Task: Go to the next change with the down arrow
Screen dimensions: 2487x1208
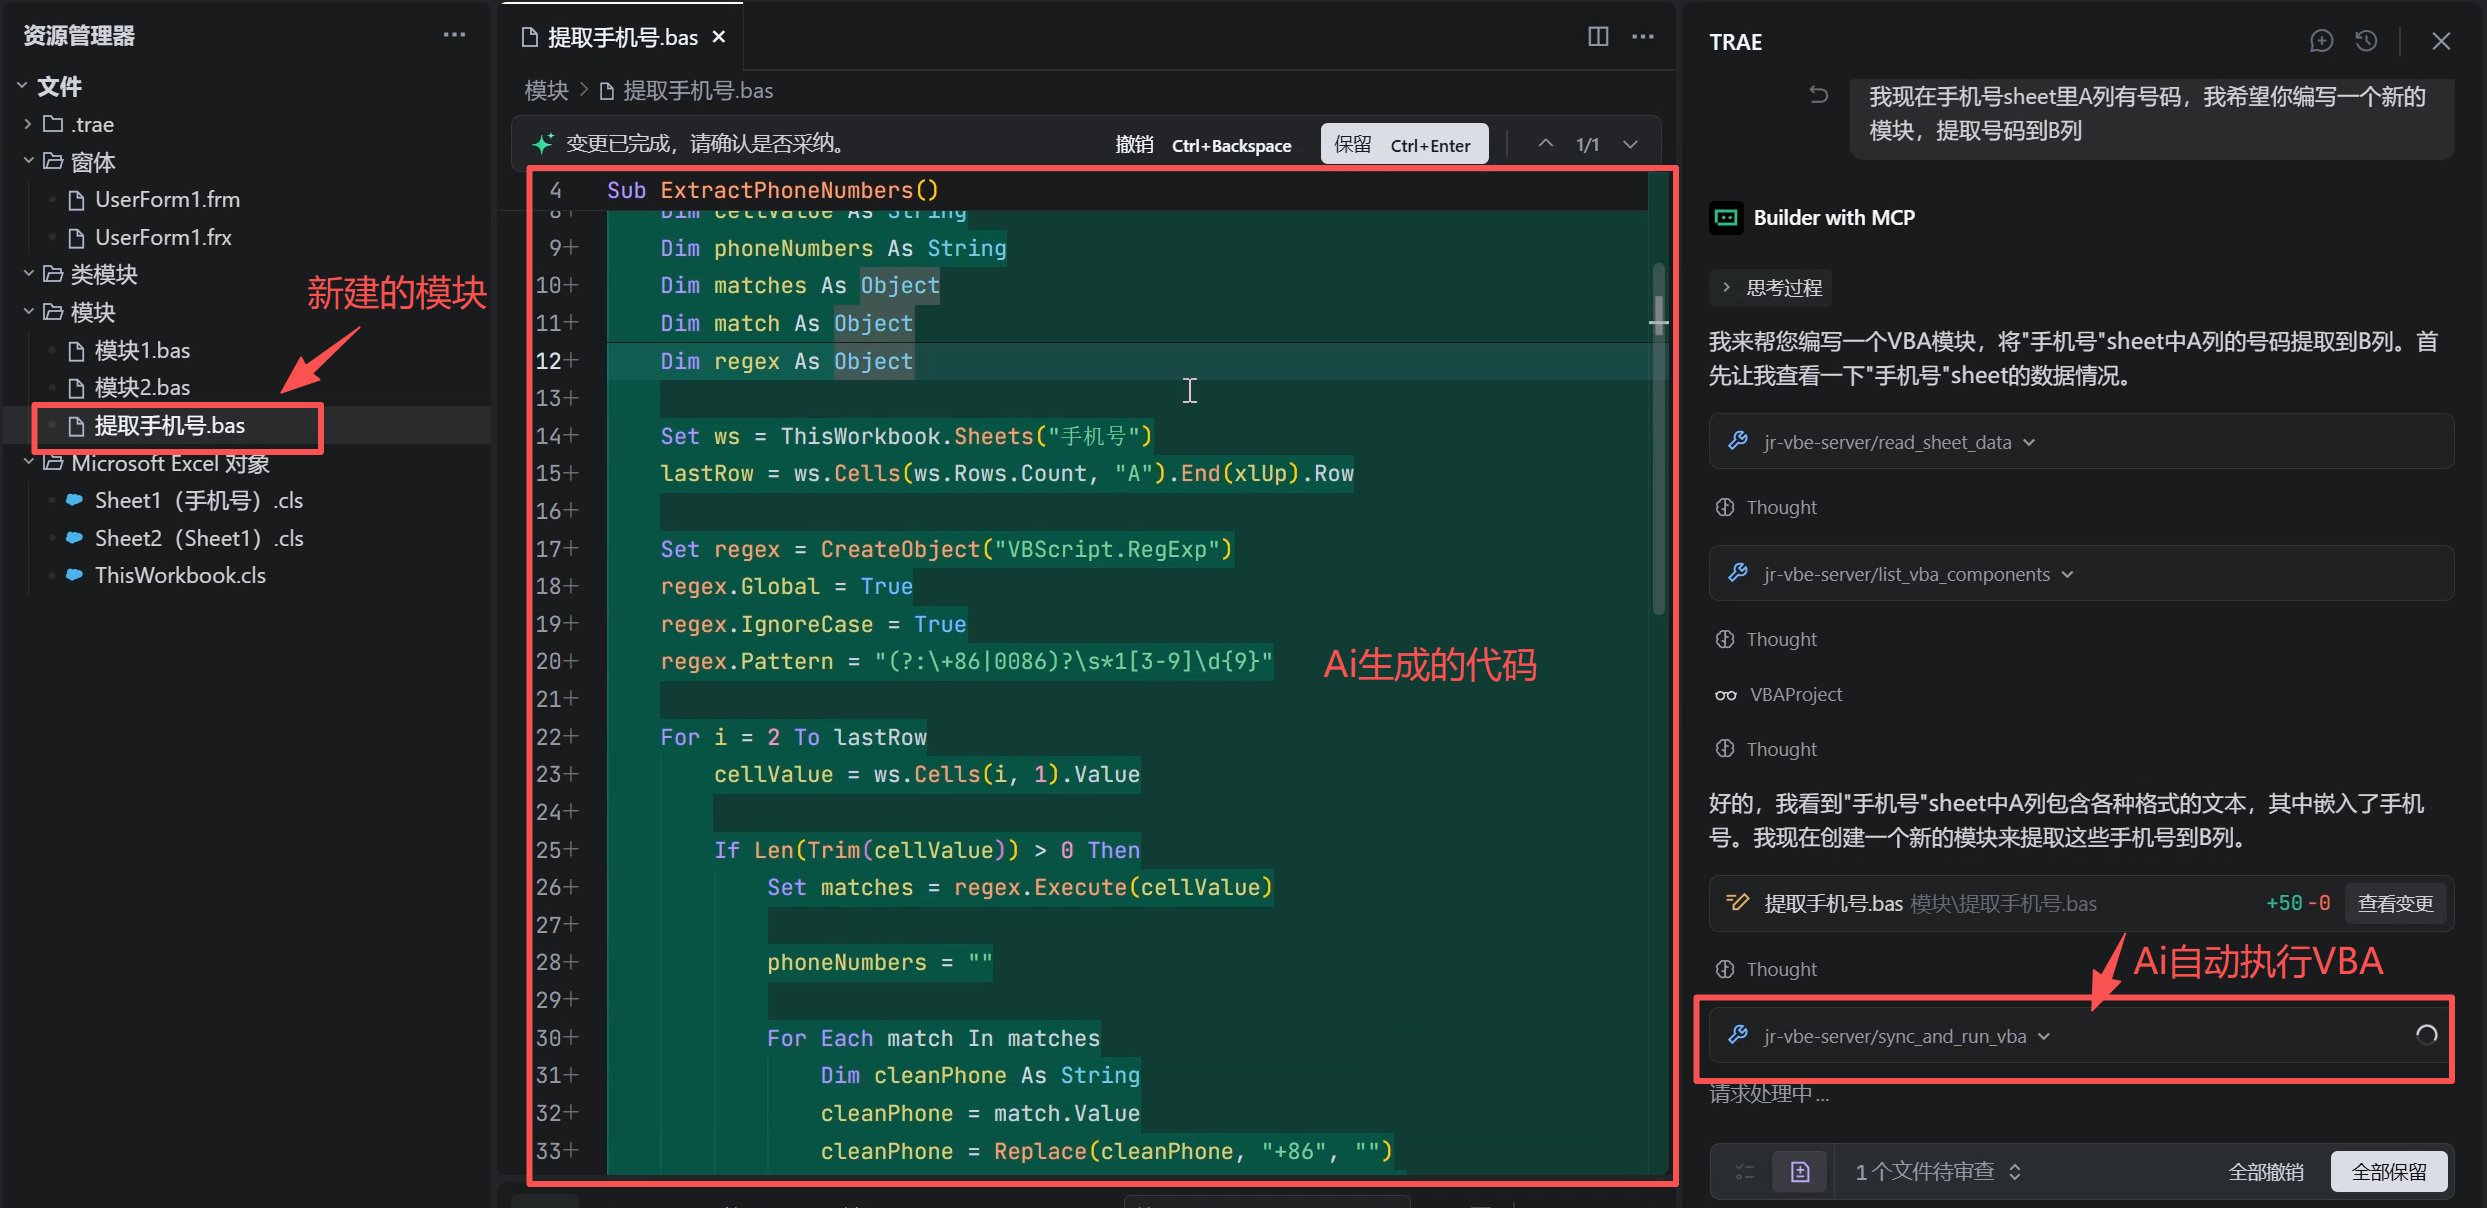Action: tap(1630, 144)
